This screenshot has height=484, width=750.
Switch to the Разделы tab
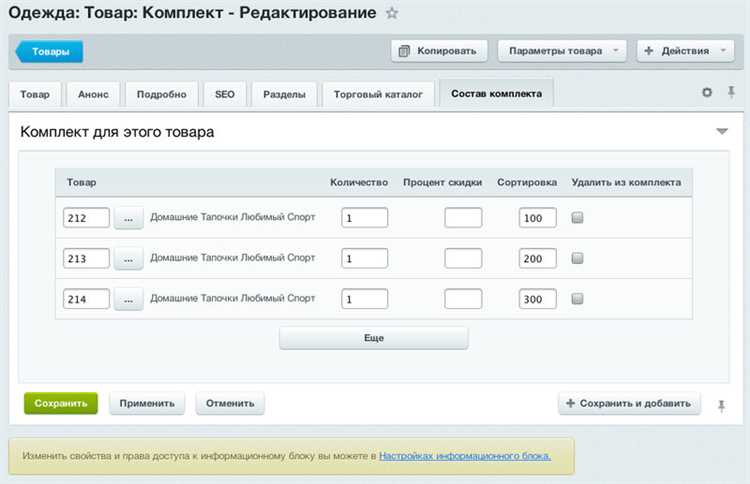285,94
